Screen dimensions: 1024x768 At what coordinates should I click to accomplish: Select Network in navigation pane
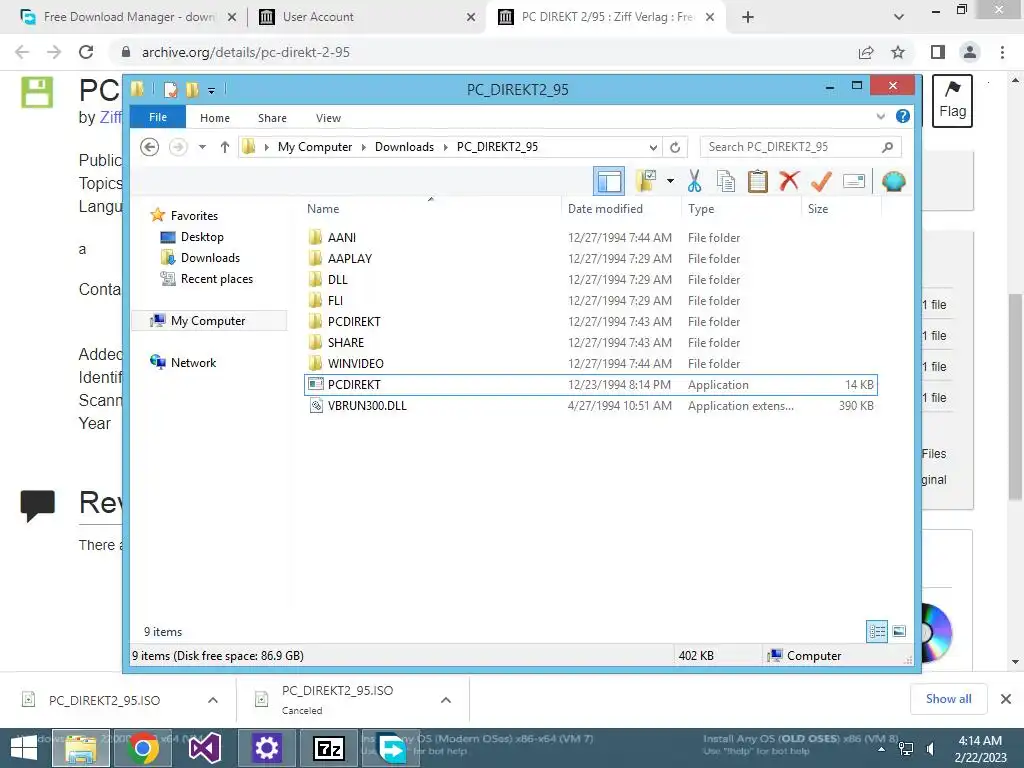point(193,362)
